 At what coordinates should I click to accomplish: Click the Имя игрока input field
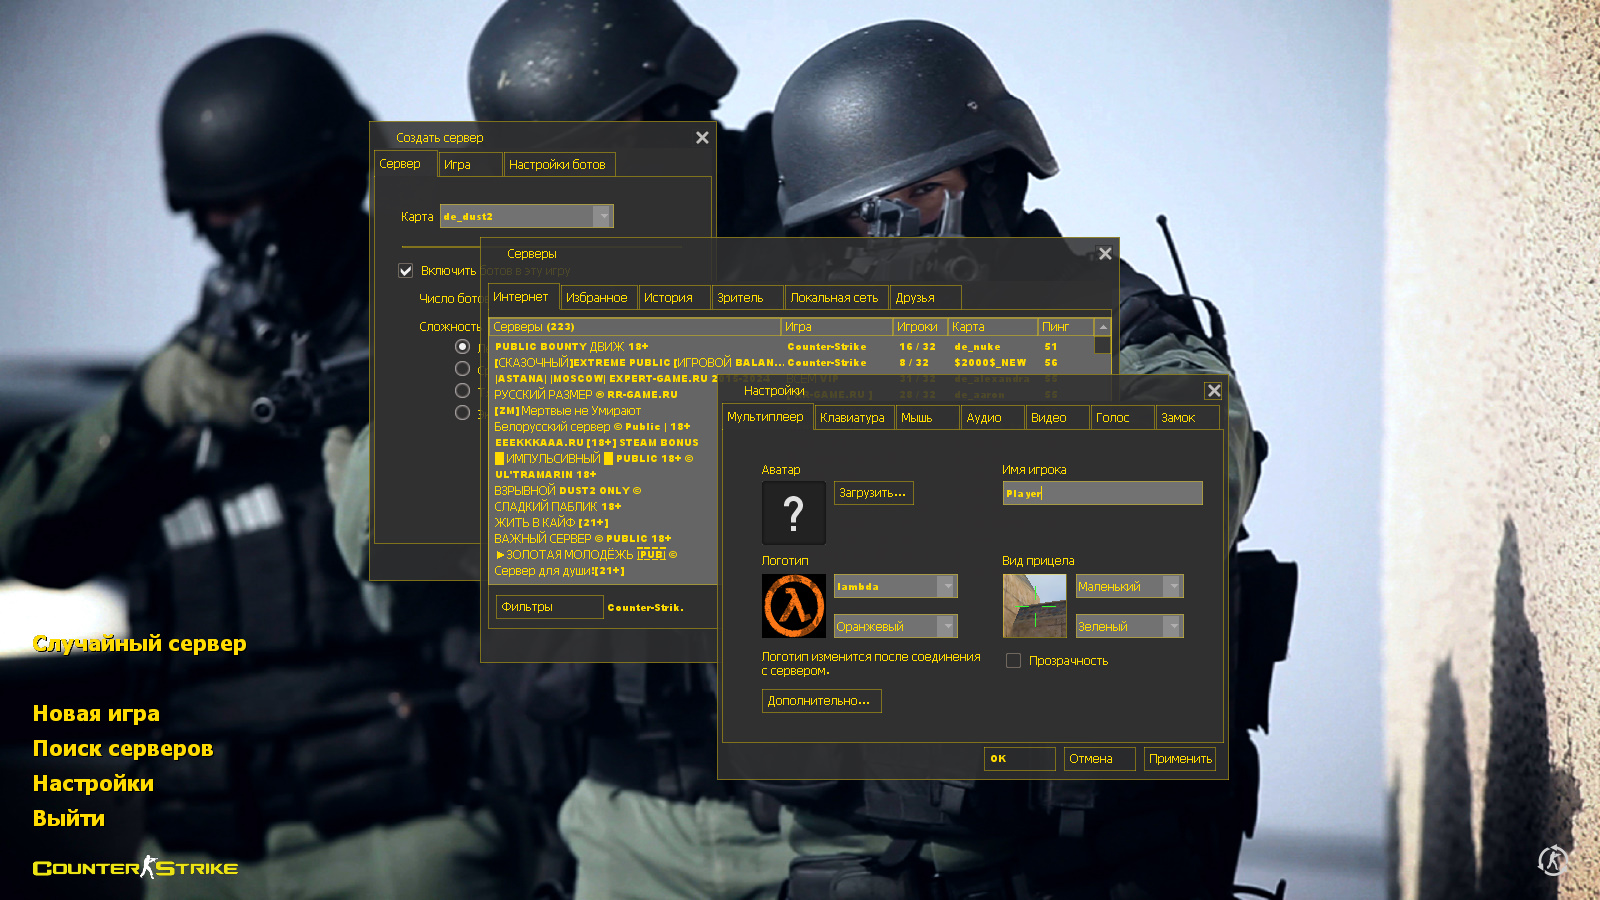[x=1102, y=492]
